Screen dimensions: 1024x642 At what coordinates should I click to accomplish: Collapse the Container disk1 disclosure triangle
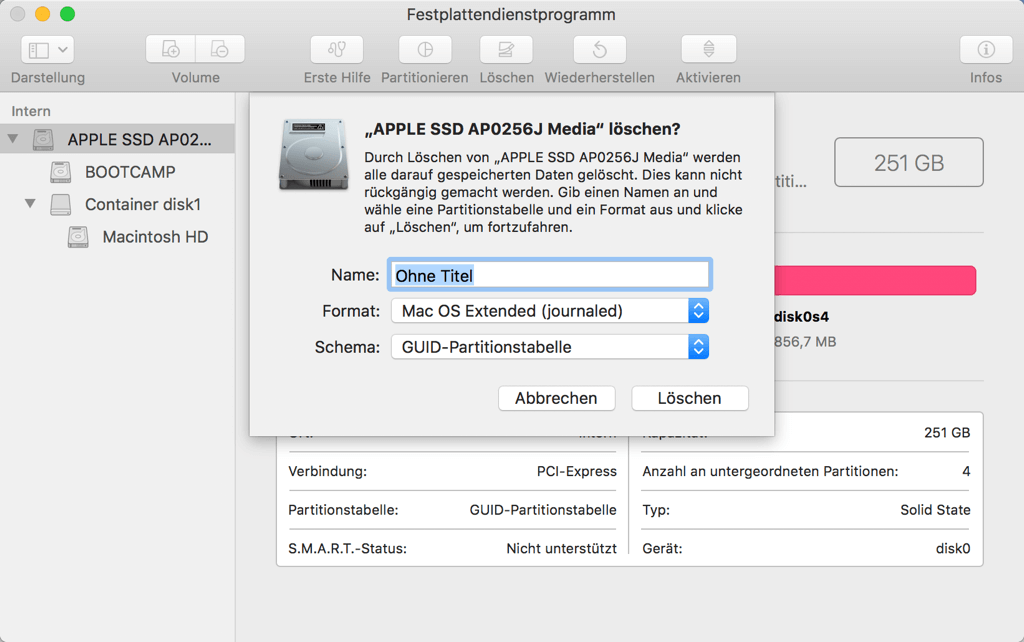[30, 204]
